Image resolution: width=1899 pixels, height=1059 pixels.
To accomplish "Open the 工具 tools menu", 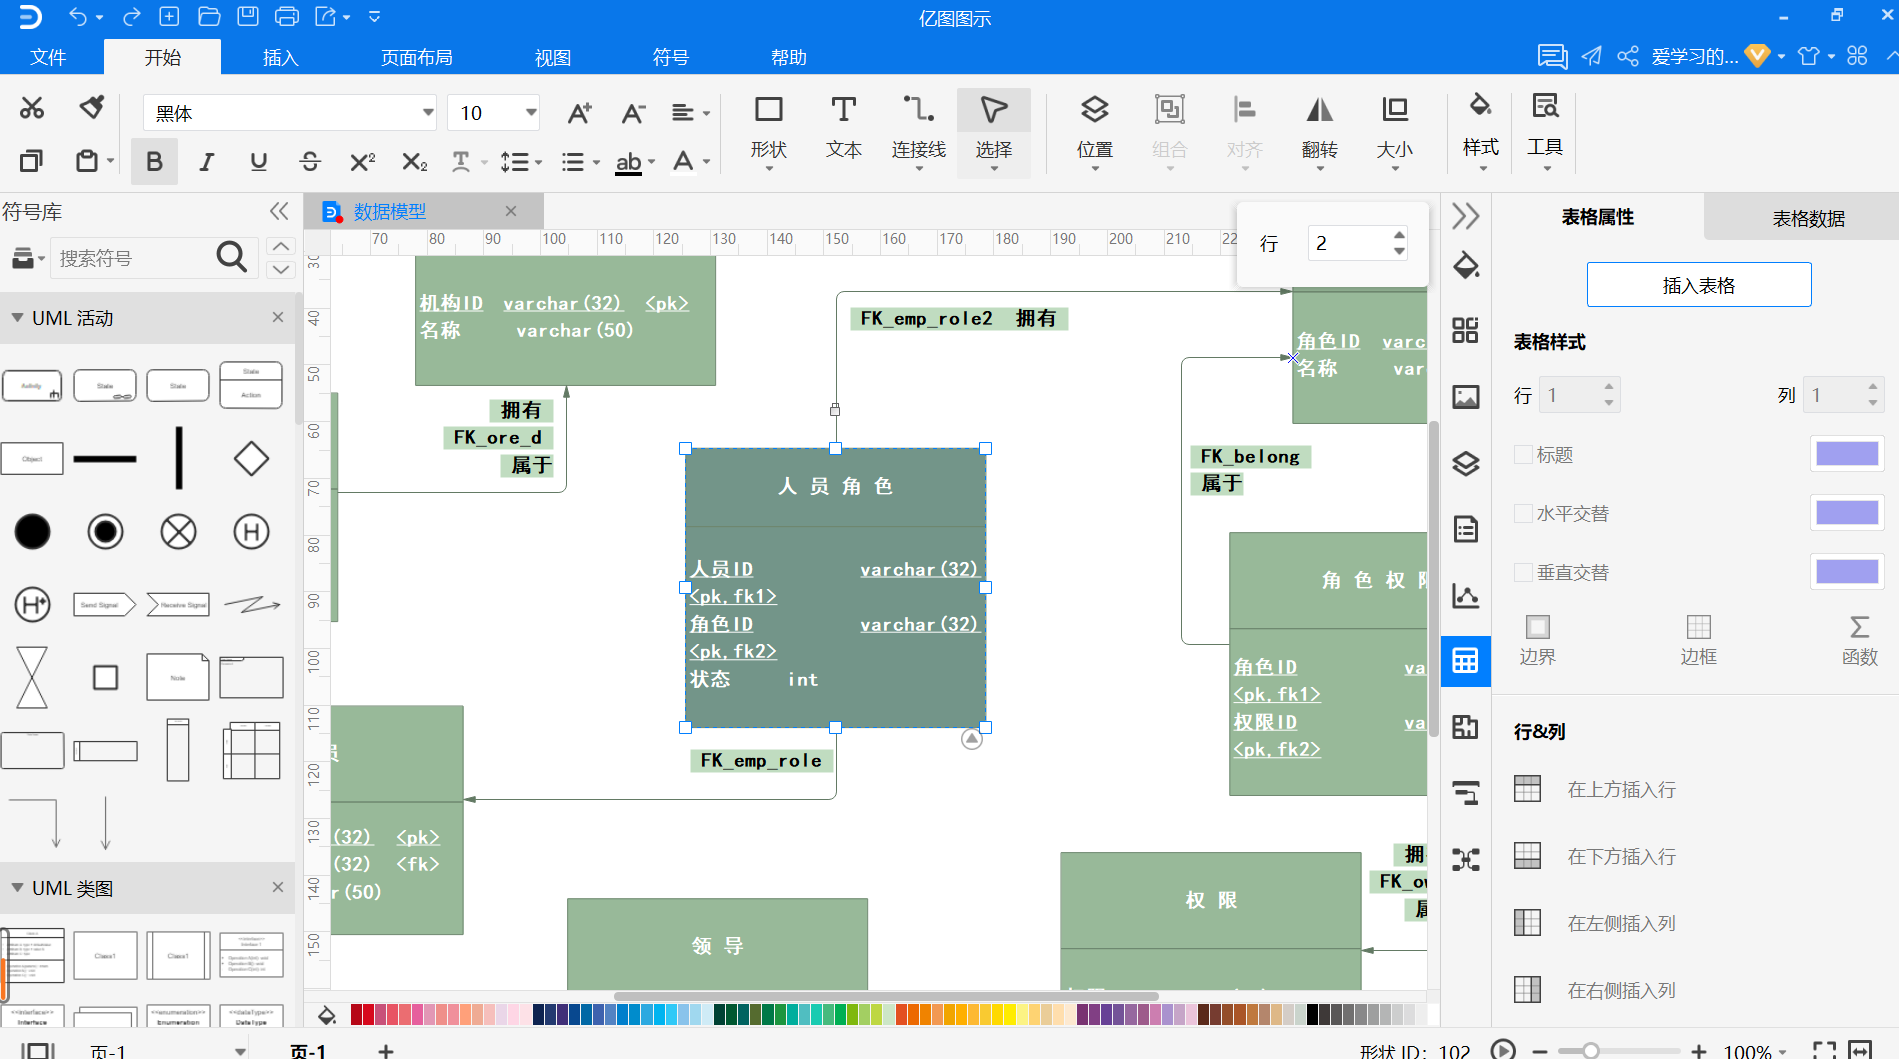I will pos(1545,131).
